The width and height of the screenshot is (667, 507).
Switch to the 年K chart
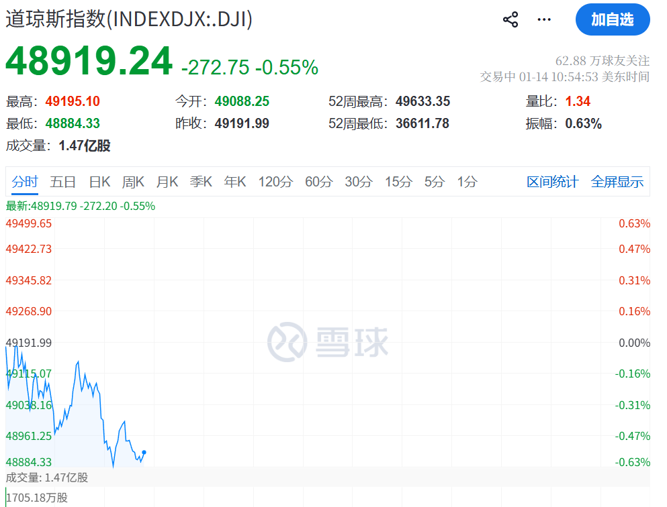pos(235,181)
